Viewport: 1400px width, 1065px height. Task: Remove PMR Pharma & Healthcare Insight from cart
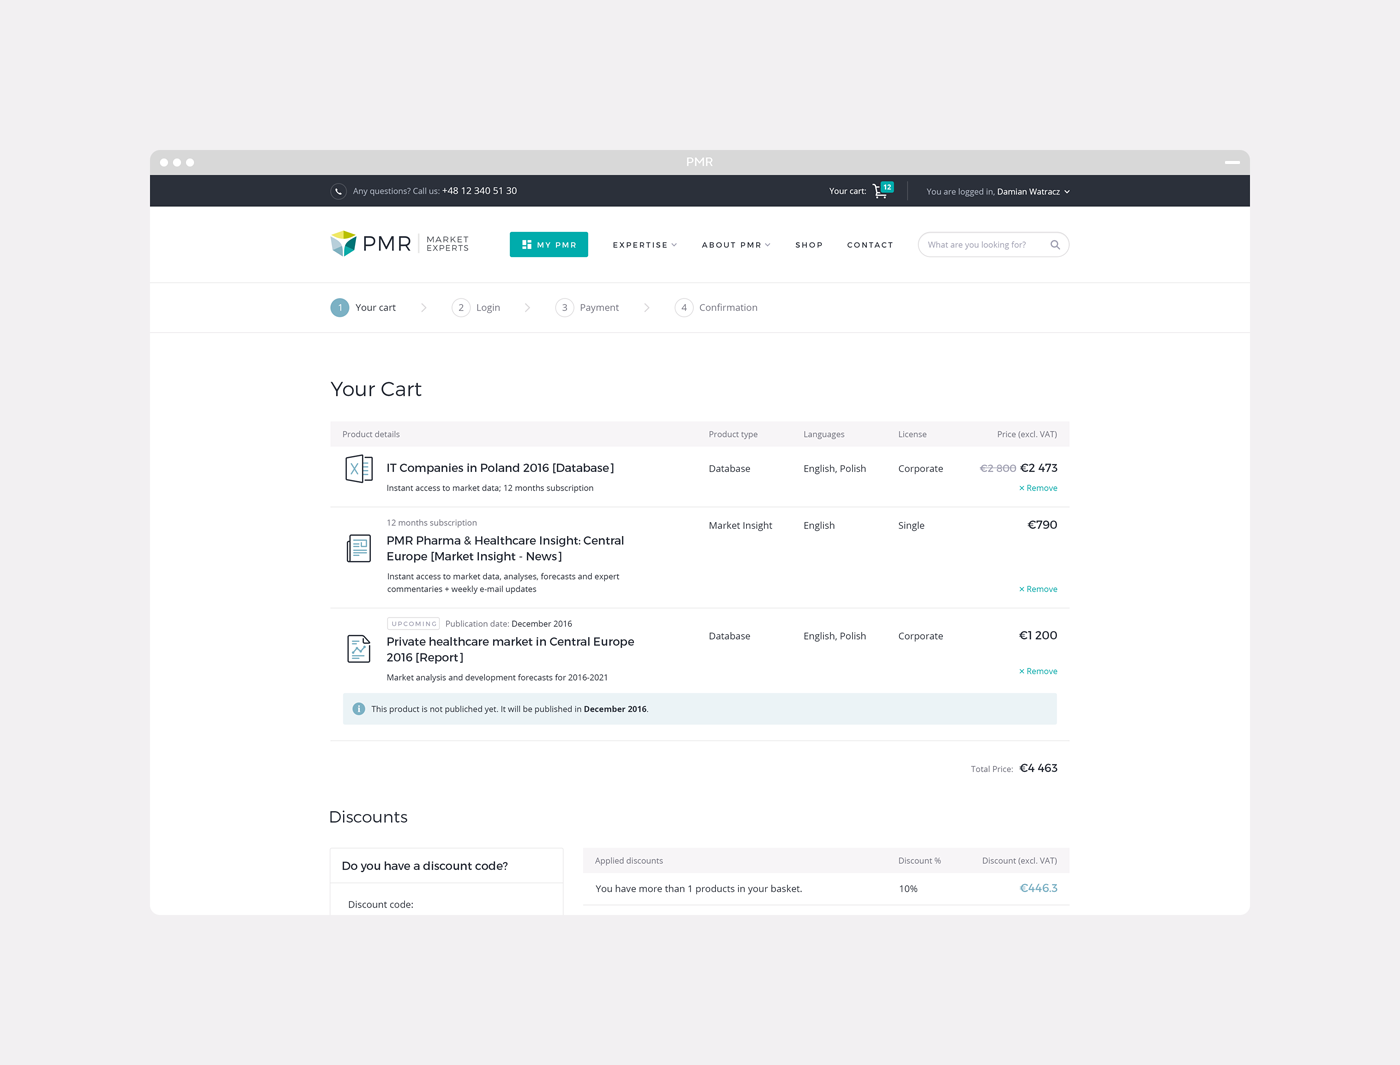click(x=1038, y=589)
